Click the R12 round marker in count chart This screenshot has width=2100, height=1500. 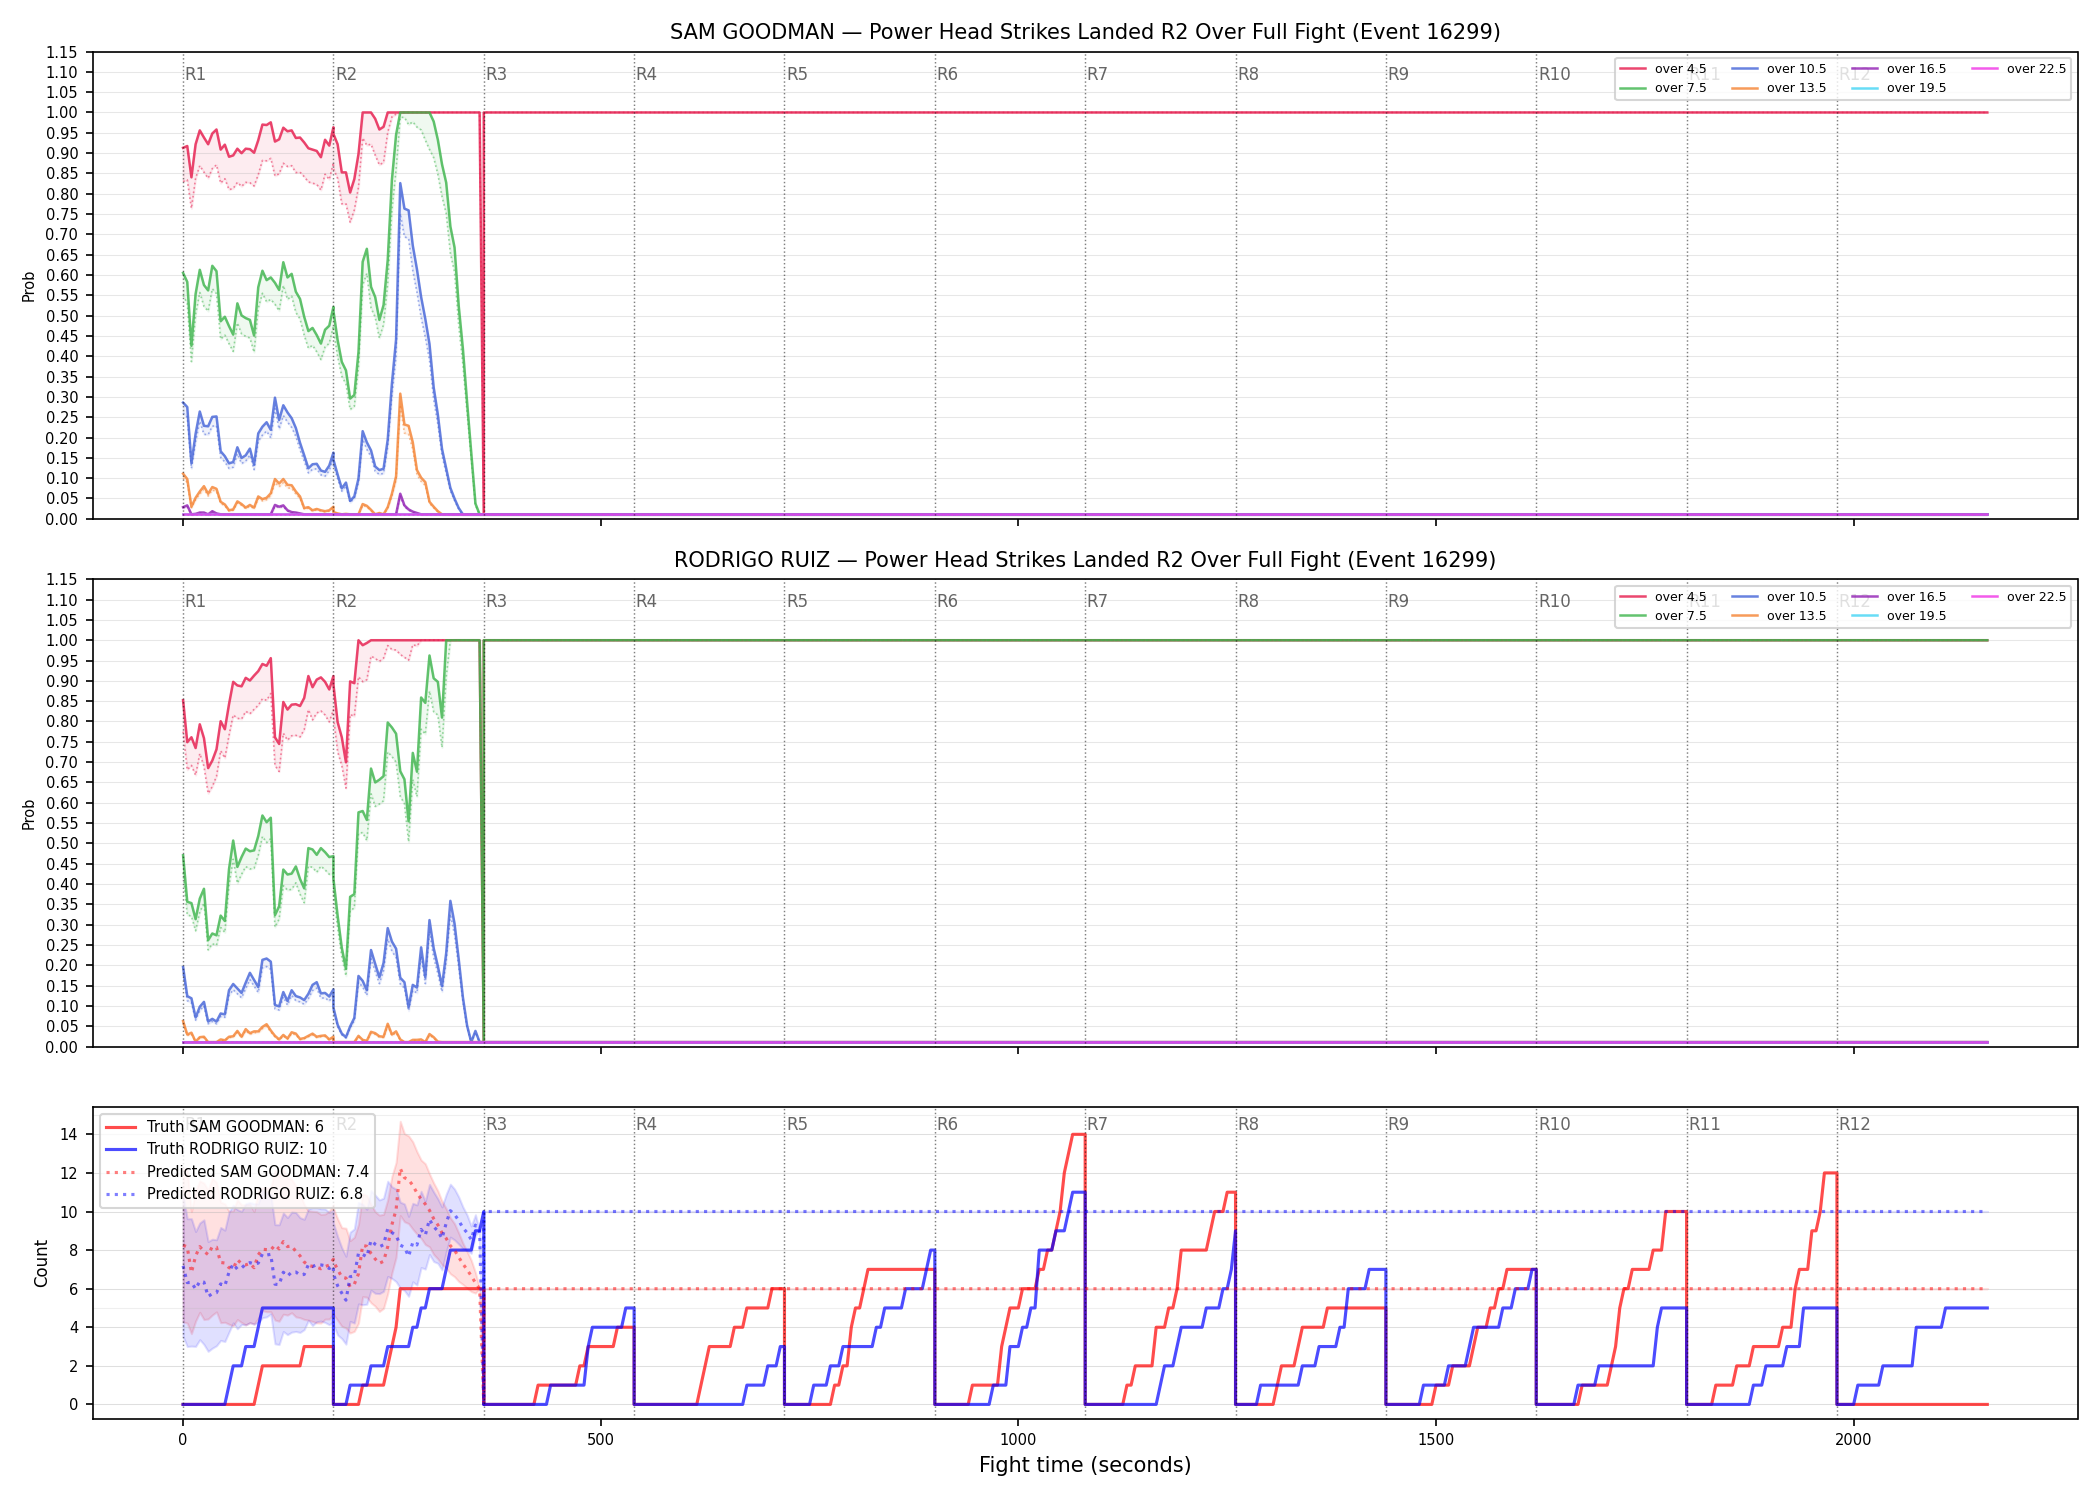click(x=1854, y=1124)
